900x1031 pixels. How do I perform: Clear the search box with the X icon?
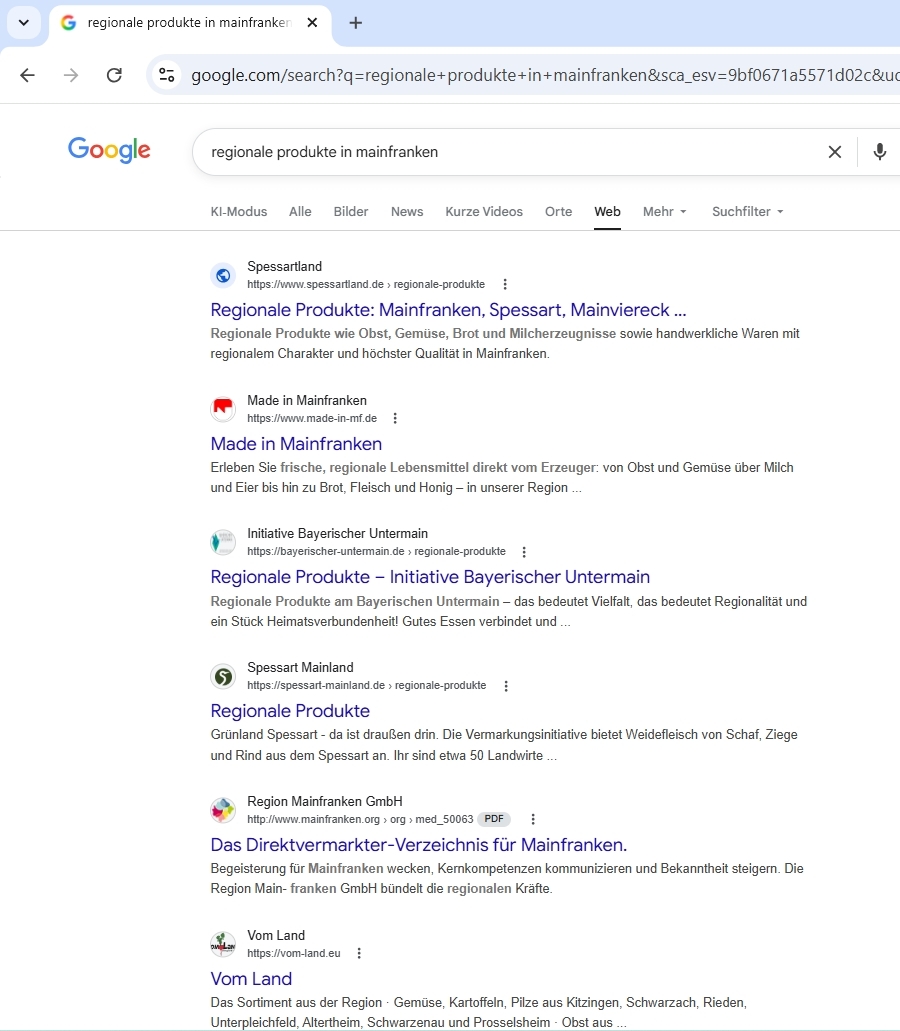tap(834, 152)
